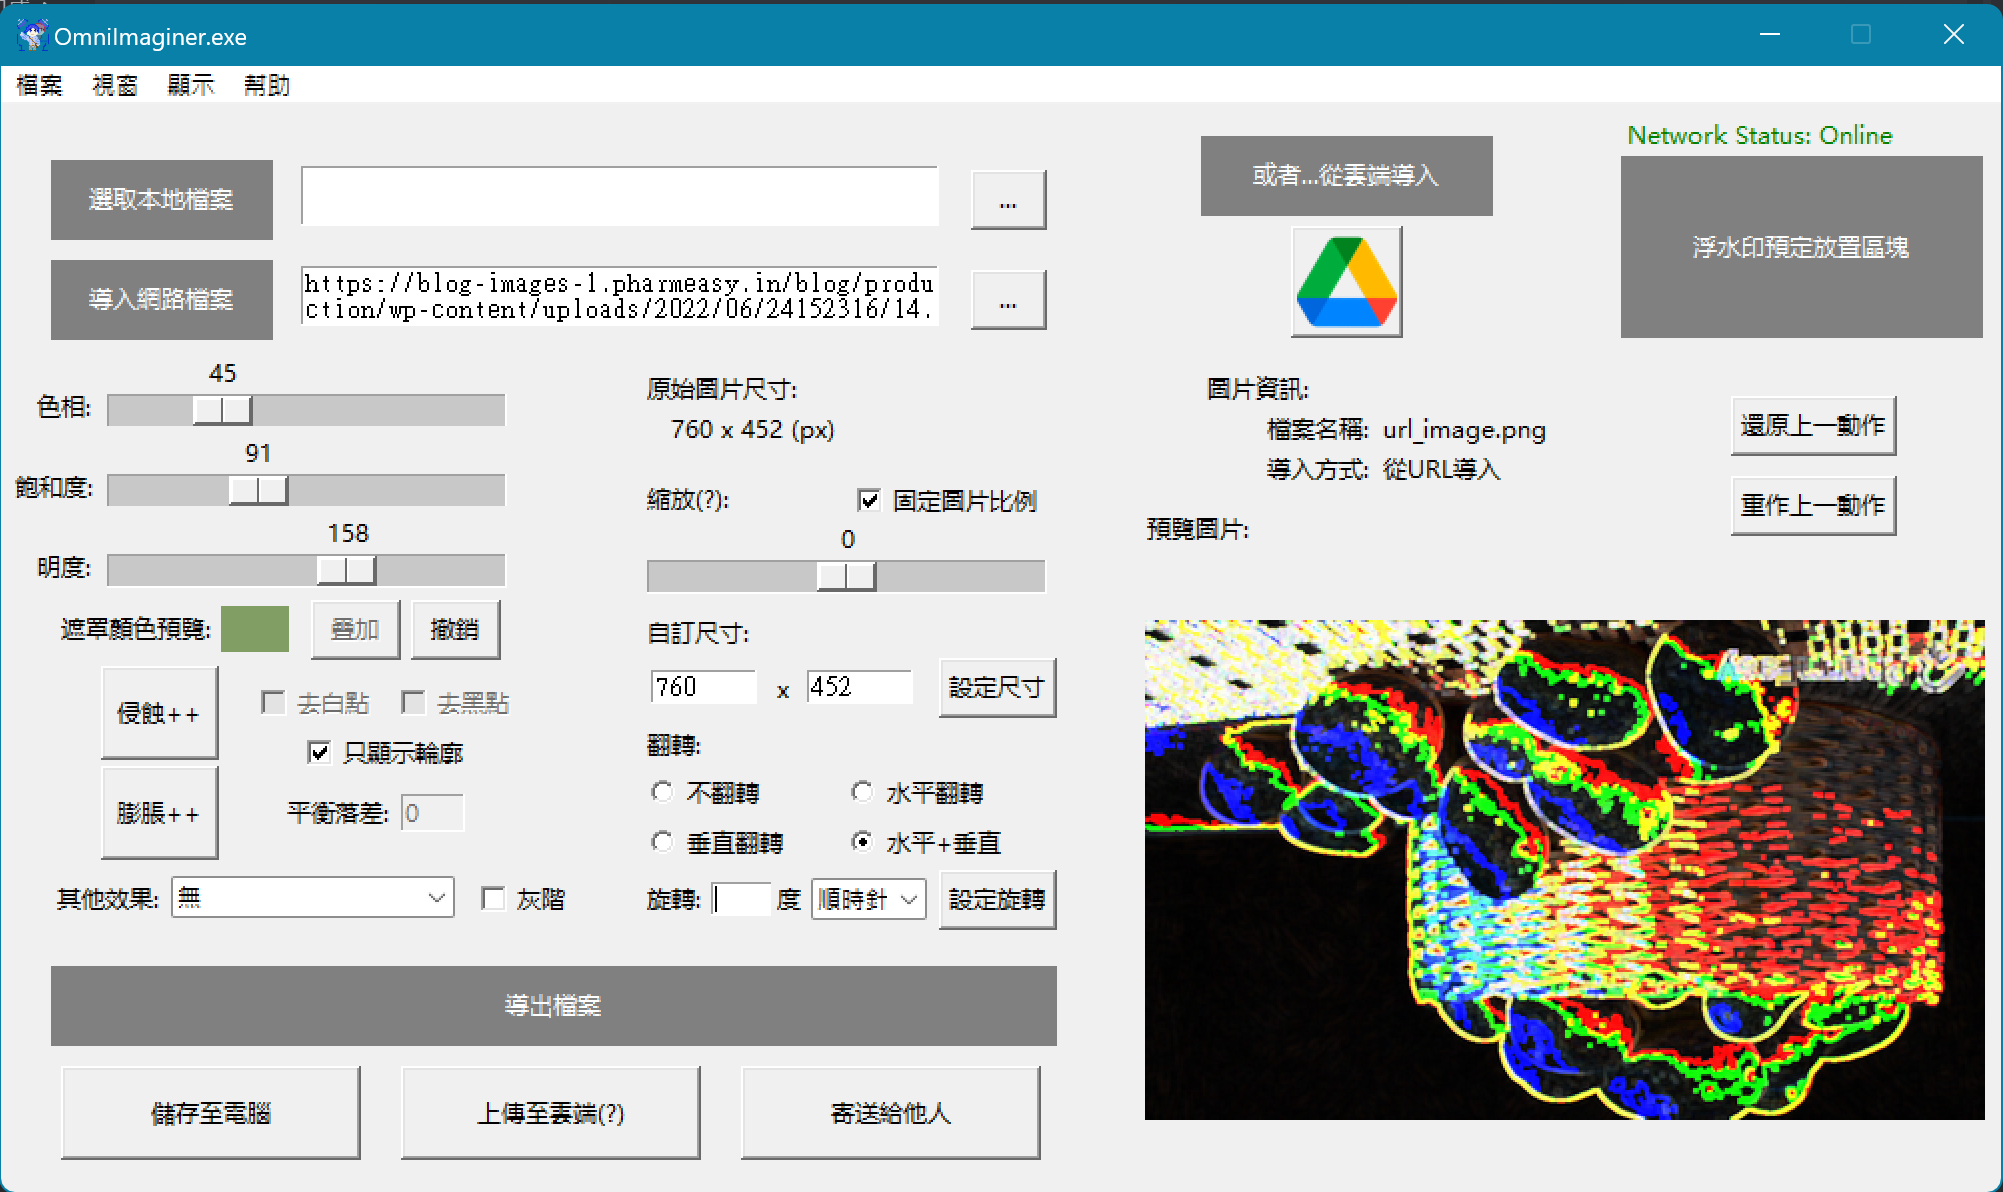Click the 膨脹++ dilation button
Screen dimensions: 2003x1192
click(159, 813)
